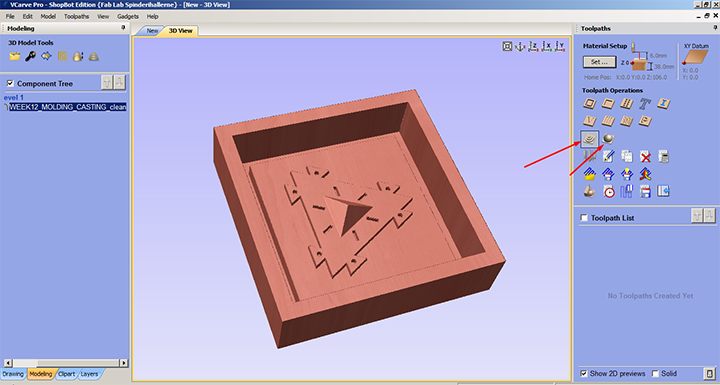Create a Prism carving toolpath

pyautogui.click(x=645, y=121)
